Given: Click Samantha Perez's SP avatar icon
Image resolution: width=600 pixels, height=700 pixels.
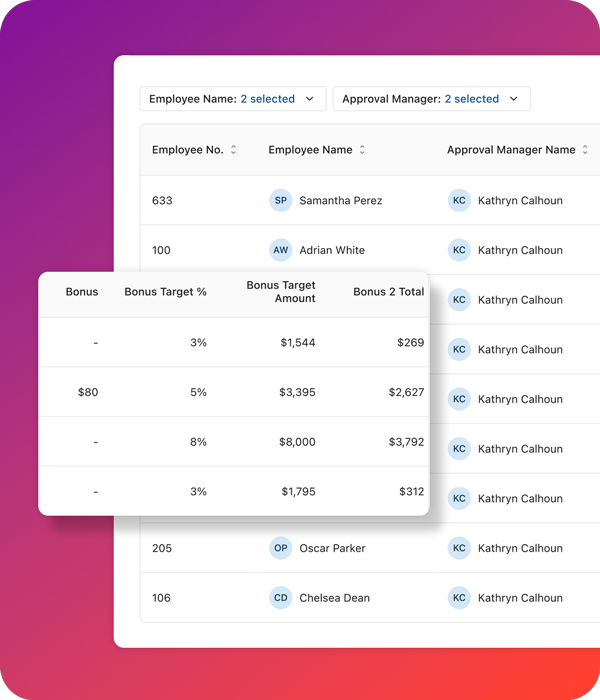Looking at the screenshot, I should (281, 200).
